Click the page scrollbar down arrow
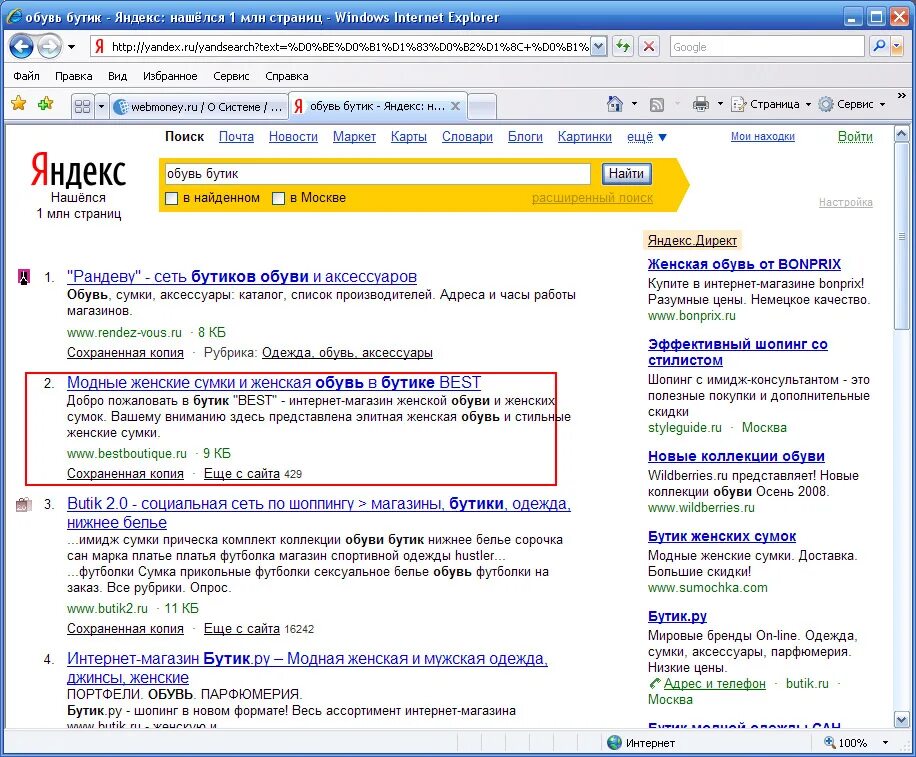Image resolution: width=916 pixels, height=757 pixels. [x=901, y=720]
